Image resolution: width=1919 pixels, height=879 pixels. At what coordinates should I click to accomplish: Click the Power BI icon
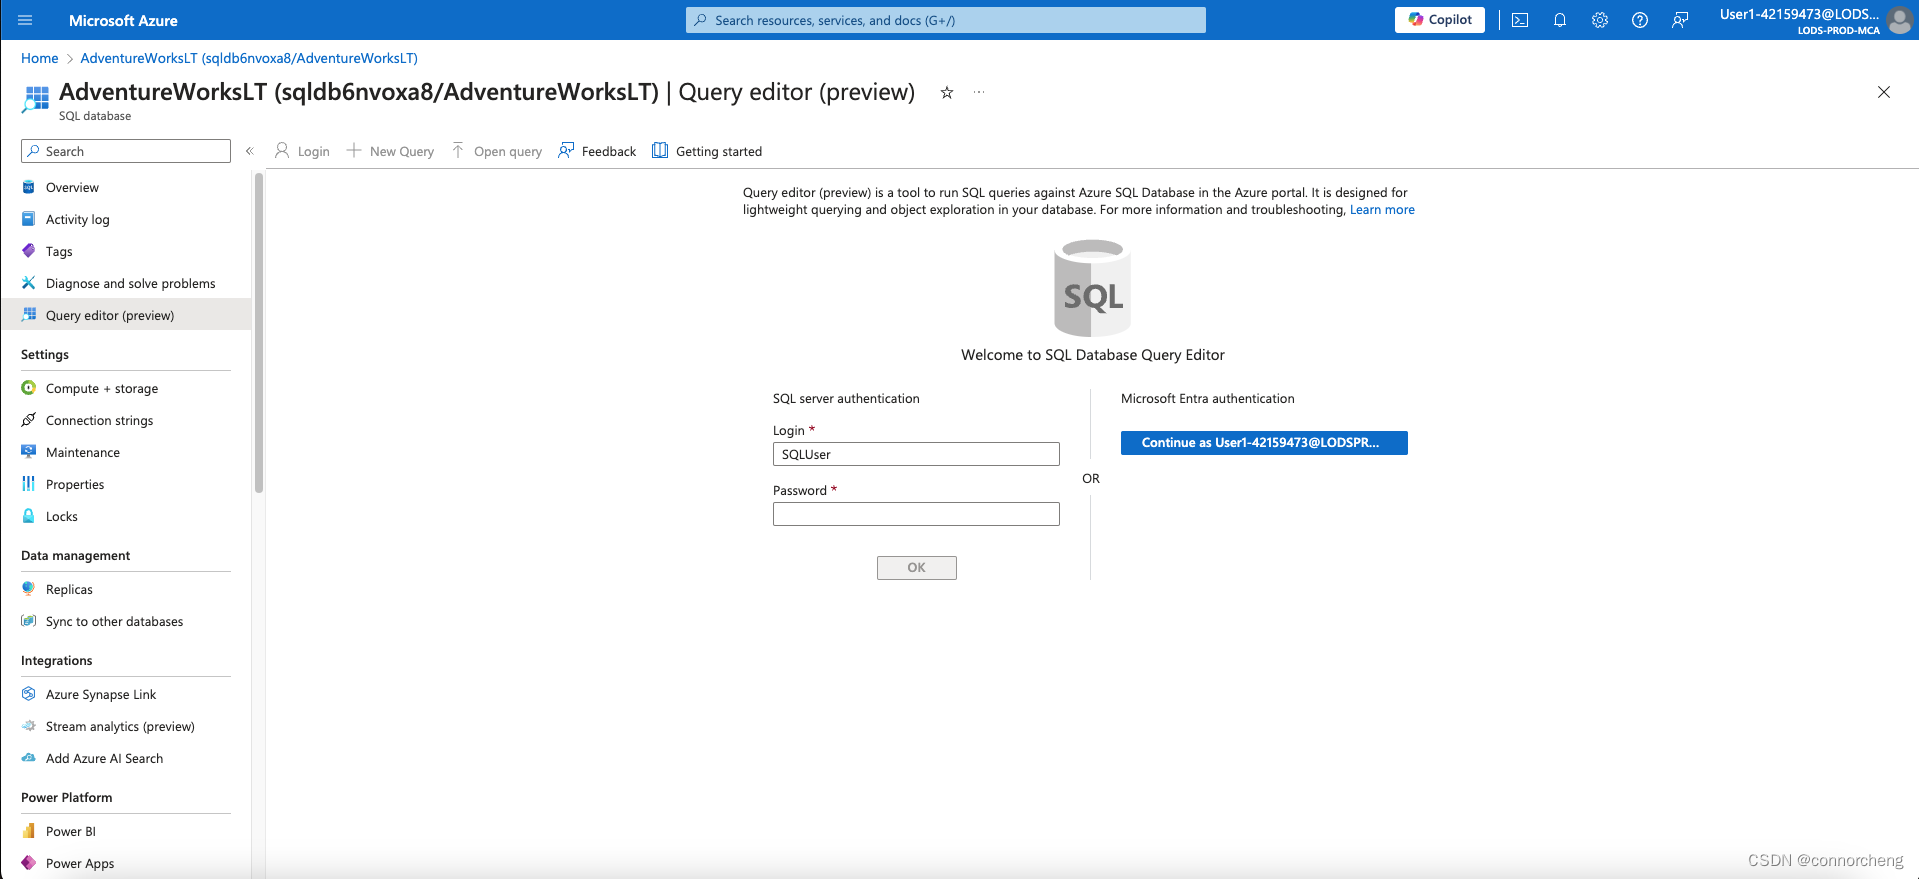(x=29, y=831)
